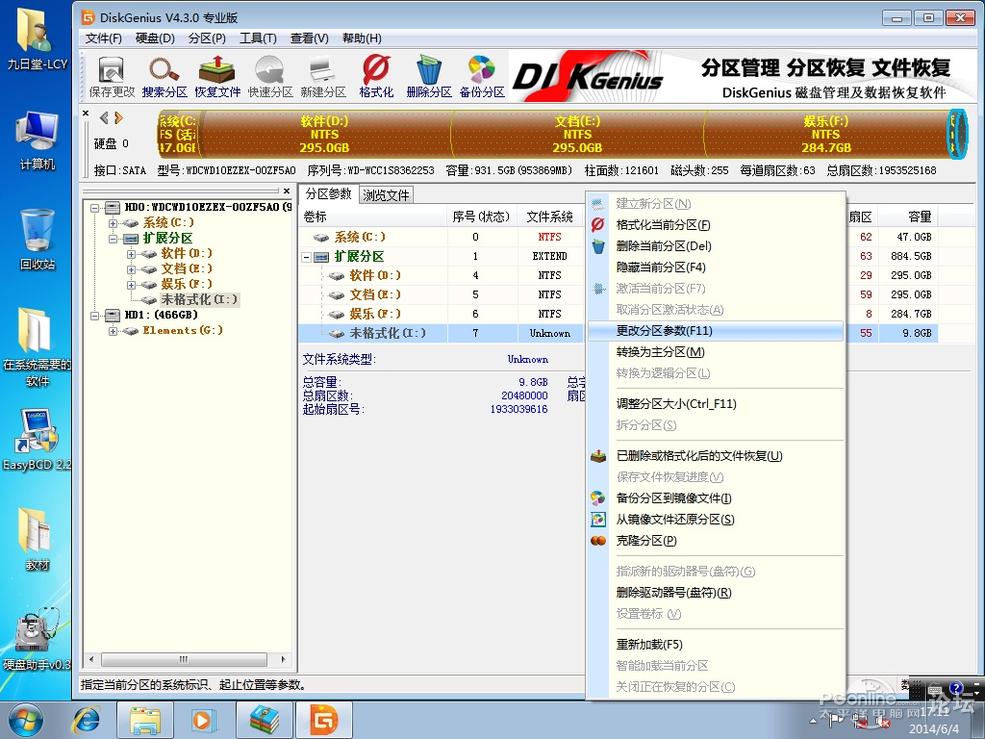This screenshot has height=739, width=985.
Task: Click the 容量 column header
Action: (908, 217)
